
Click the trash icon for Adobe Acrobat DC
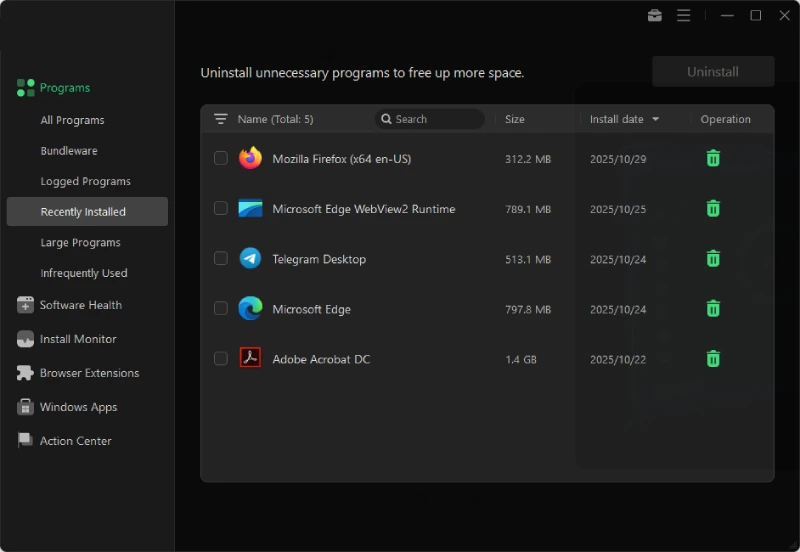coord(713,359)
